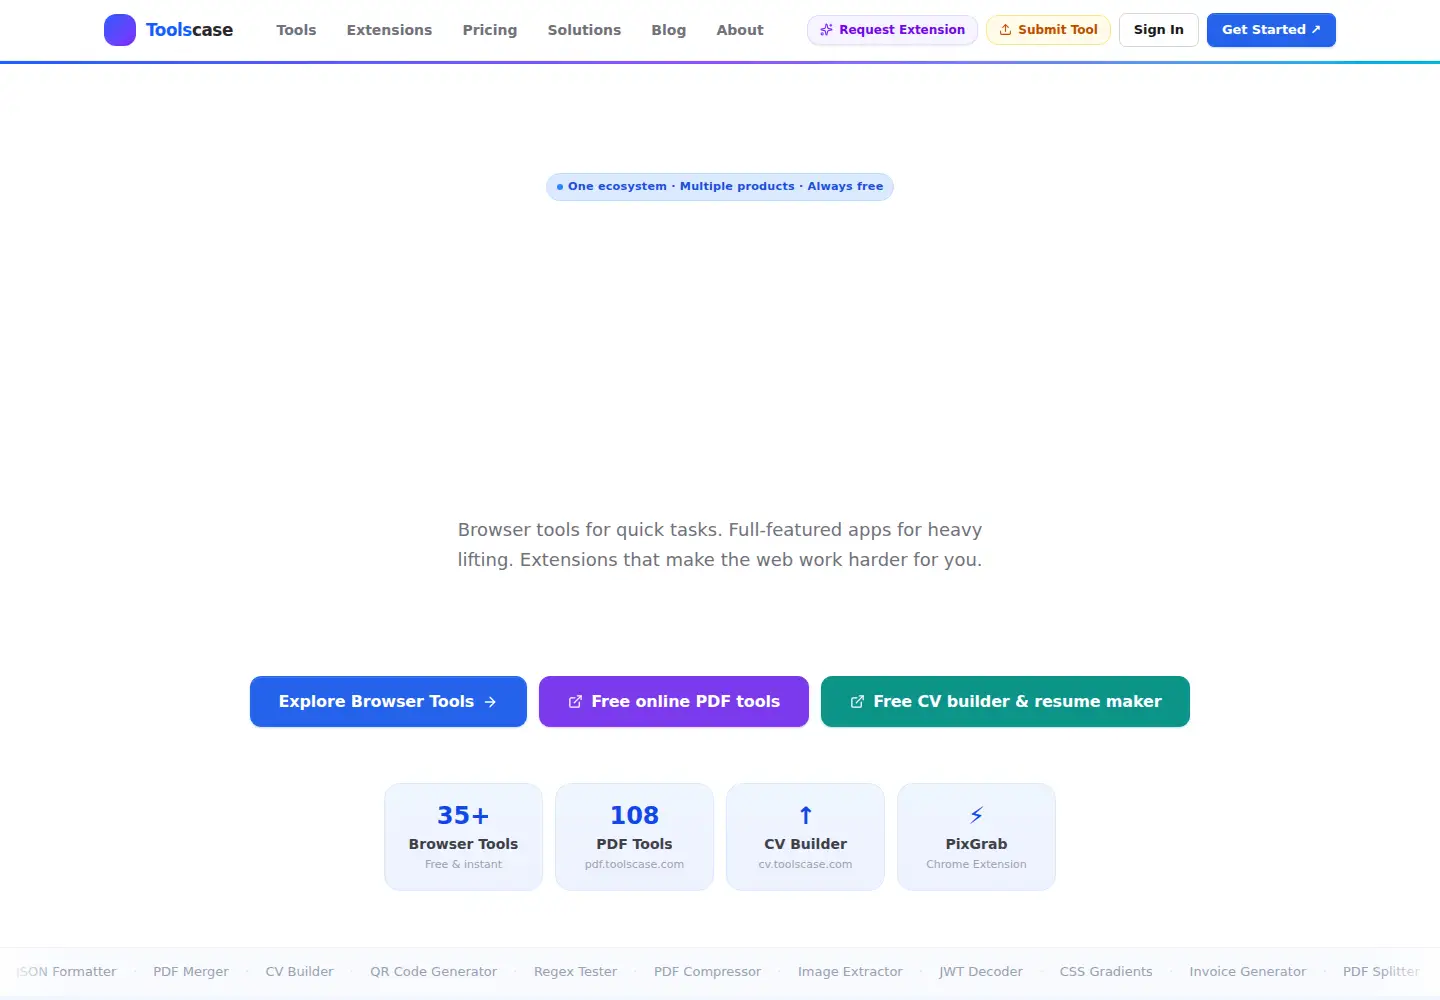Screen dimensions: 1440x1000
Task: Click "PDF Compressor" in the ticker
Action: pos(707,972)
